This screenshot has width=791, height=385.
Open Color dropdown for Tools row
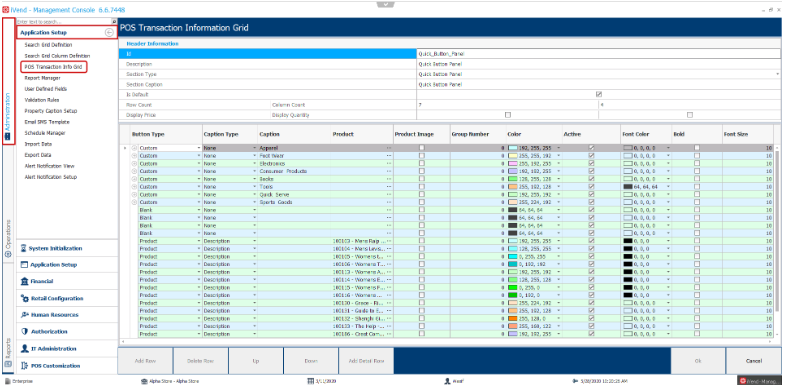(559, 187)
